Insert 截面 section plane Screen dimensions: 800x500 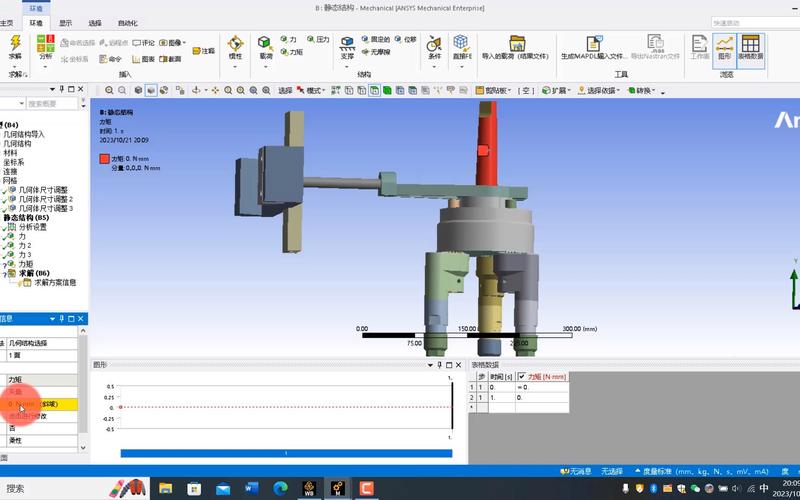coord(170,59)
